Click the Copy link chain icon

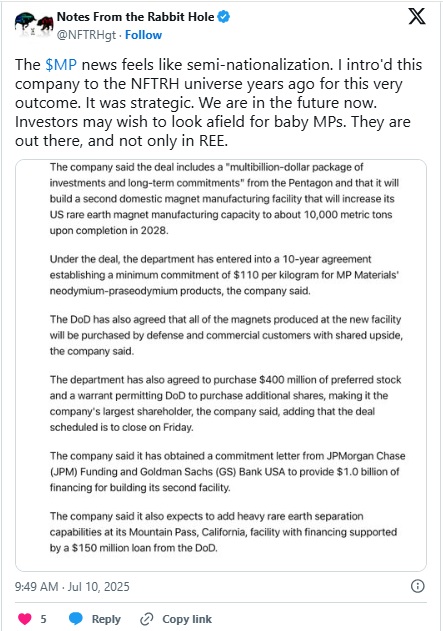146,619
